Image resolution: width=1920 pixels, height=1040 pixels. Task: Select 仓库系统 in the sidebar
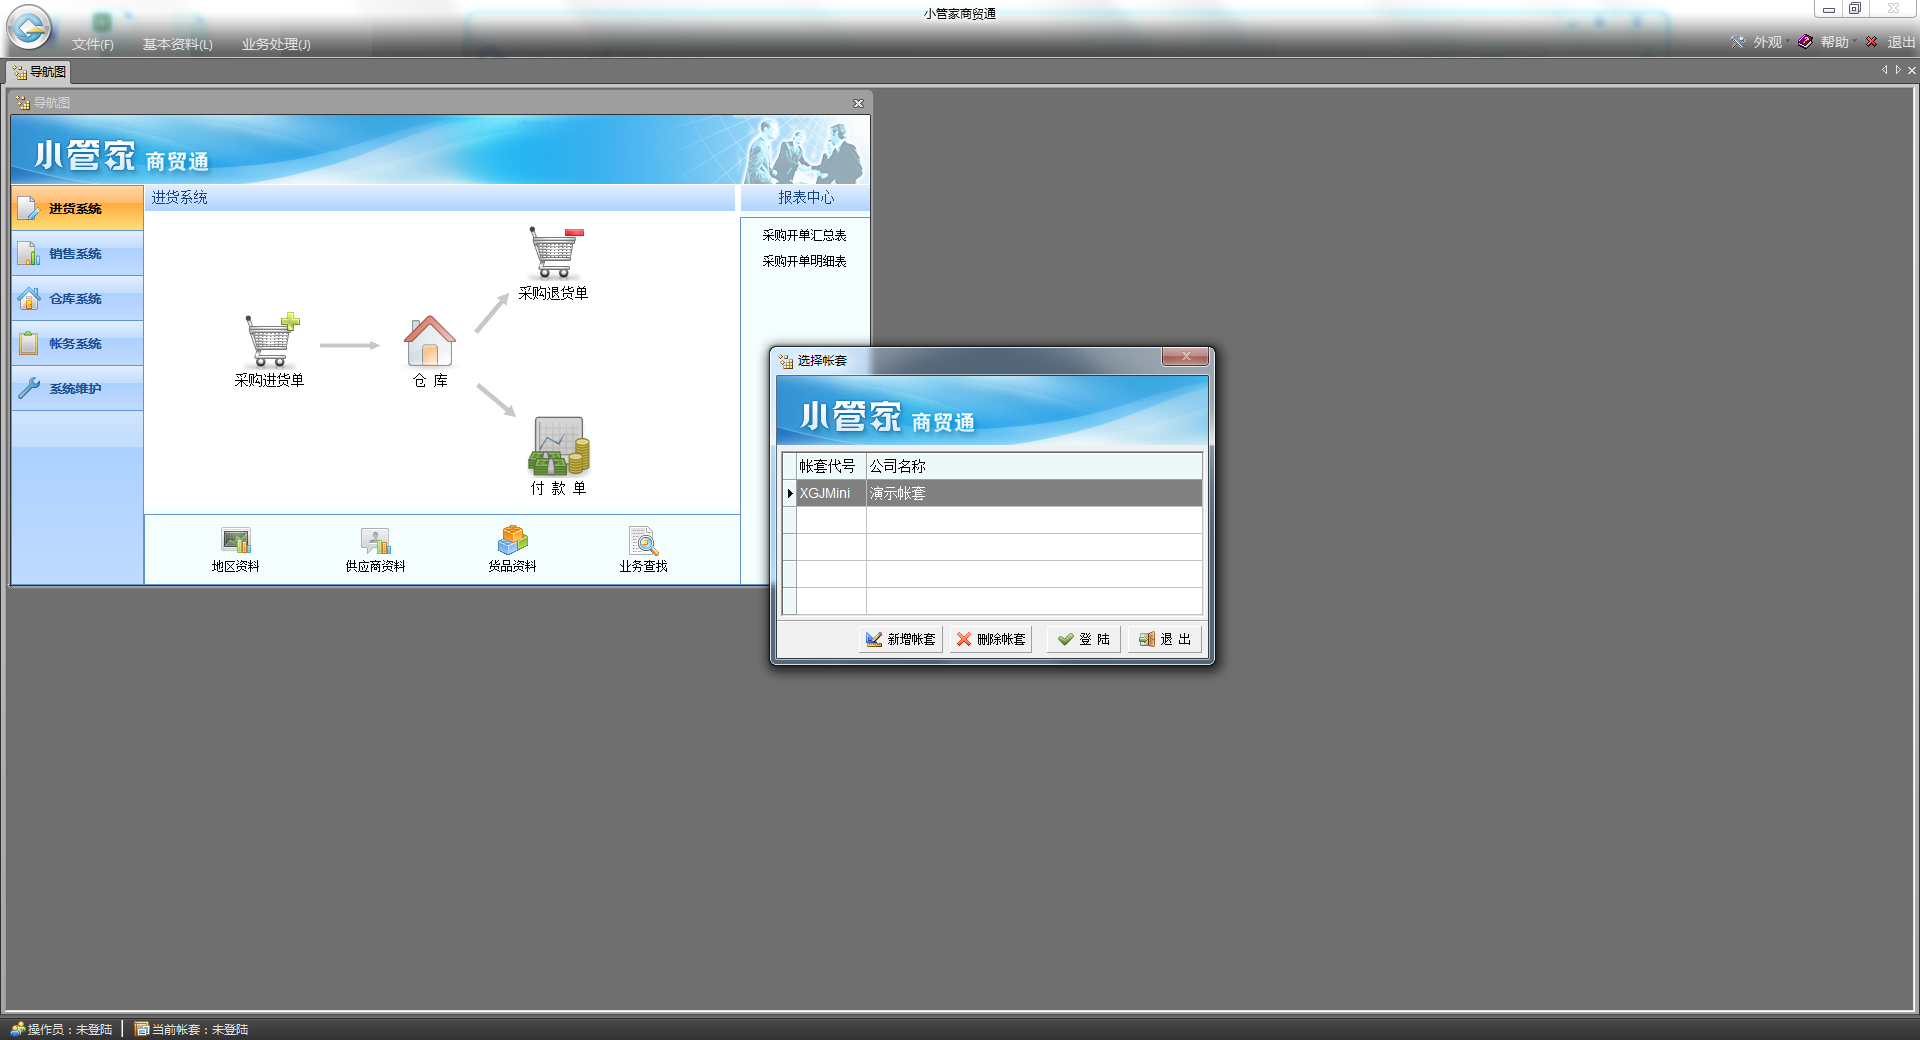point(77,298)
